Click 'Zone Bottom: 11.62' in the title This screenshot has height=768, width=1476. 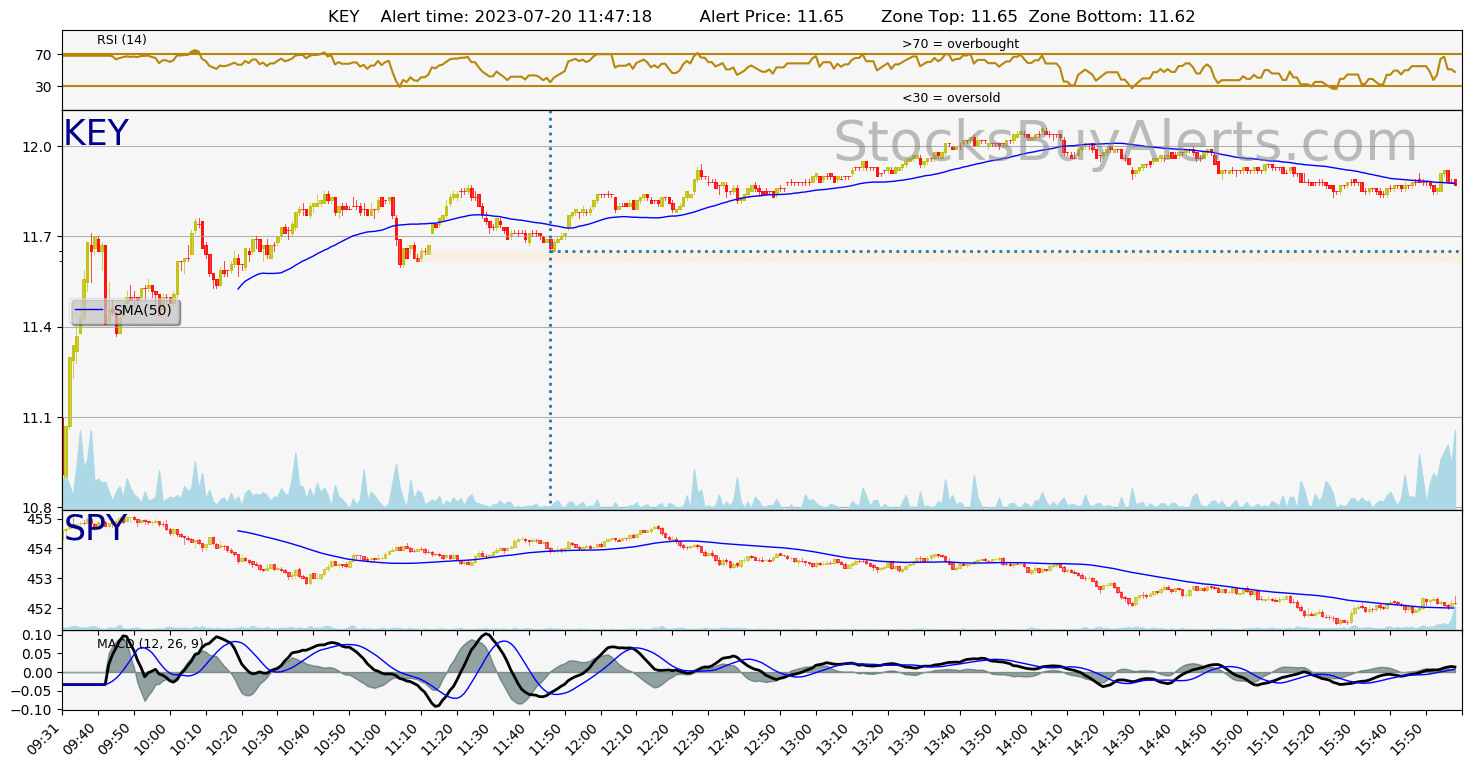pos(1112,17)
